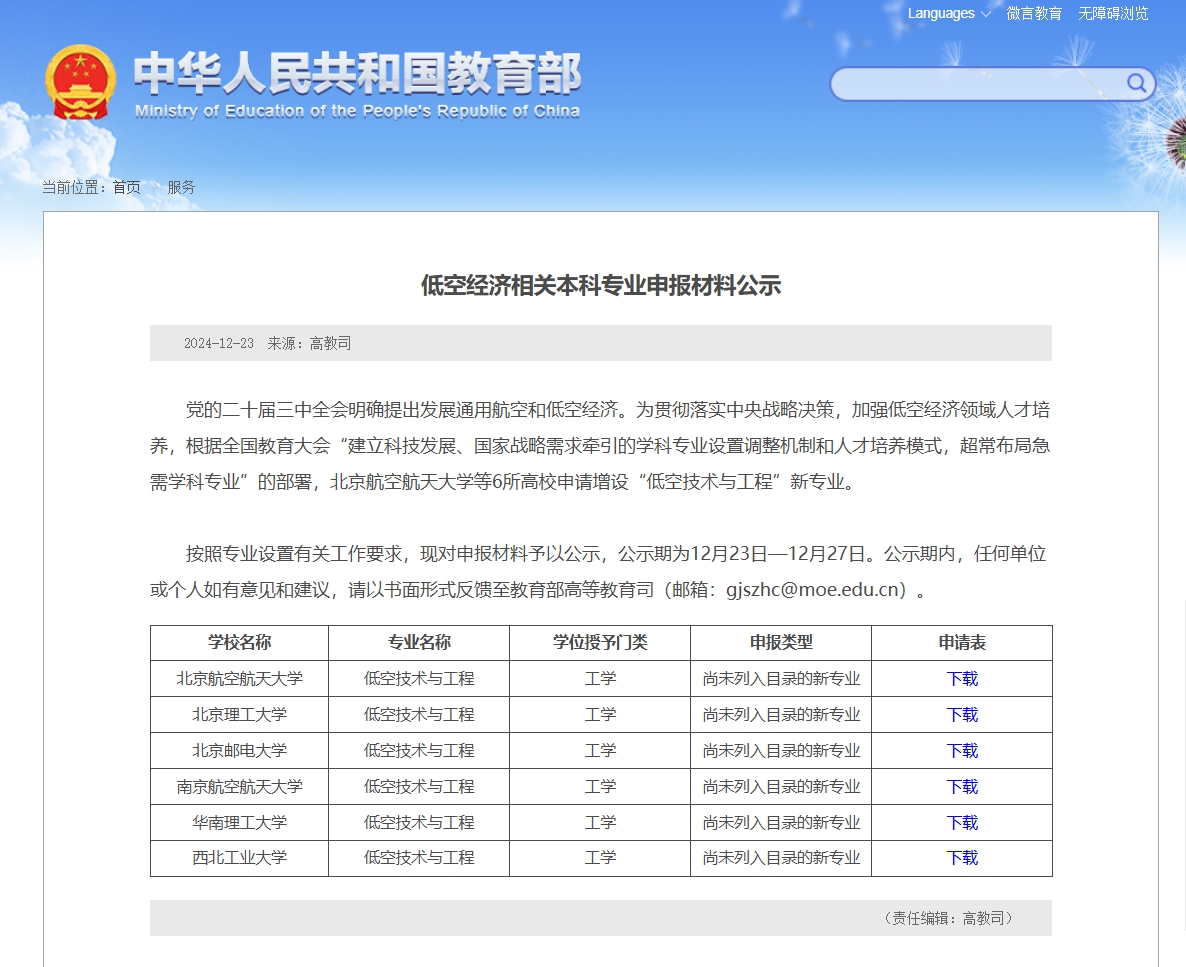Click the 申请表 column header
Screen dimensions: 1186x967
[962, 643]
